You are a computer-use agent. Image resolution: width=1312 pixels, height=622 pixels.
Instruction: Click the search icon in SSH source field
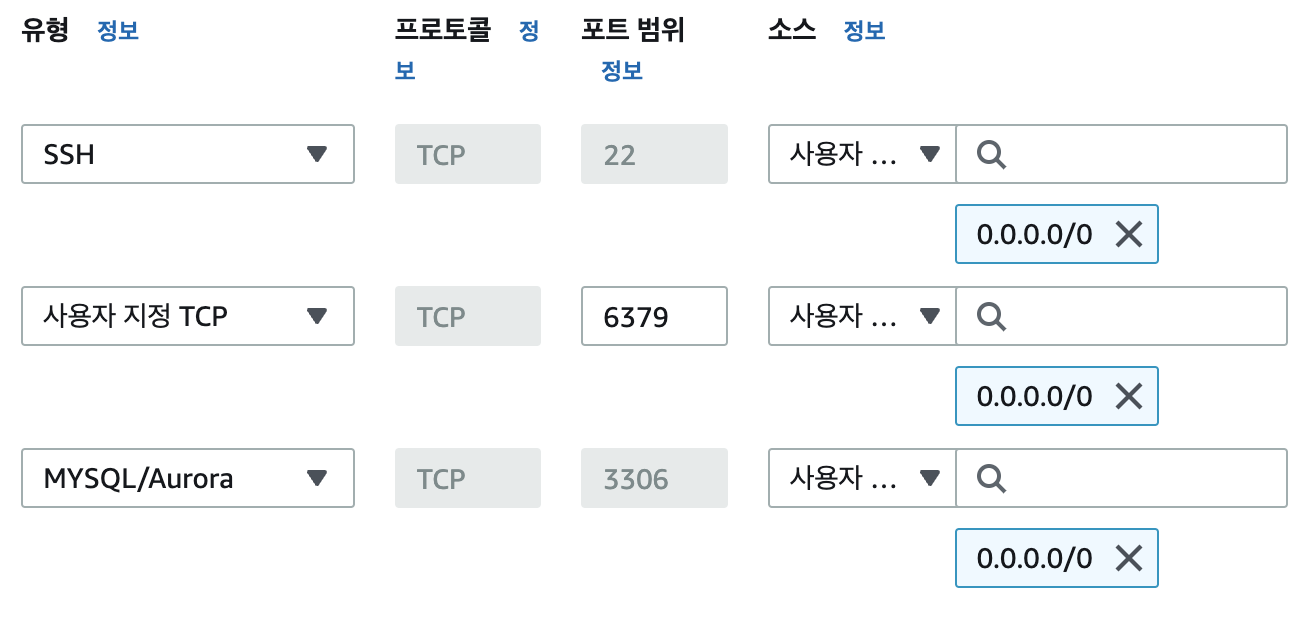pos(991,155)
